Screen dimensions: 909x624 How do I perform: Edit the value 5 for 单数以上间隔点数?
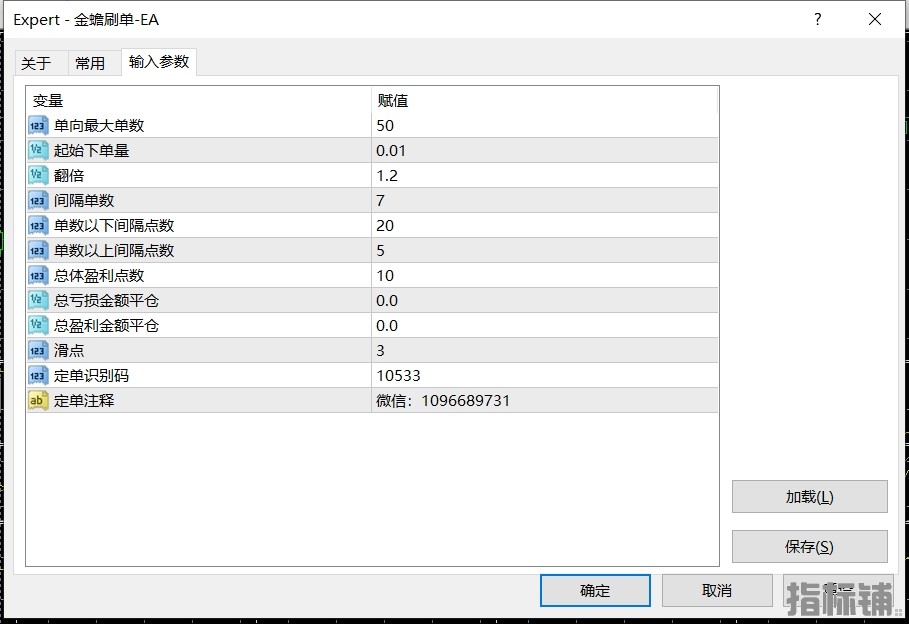coord(544,250)
